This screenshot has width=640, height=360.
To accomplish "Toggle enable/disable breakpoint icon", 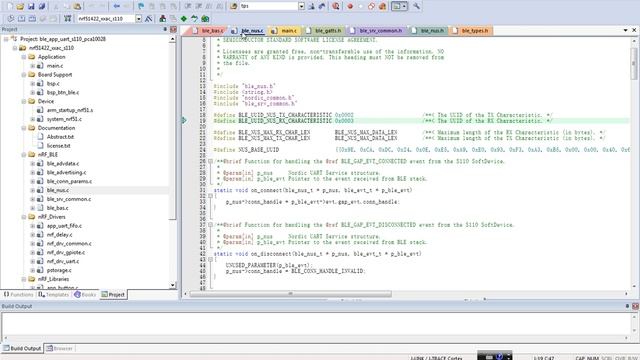I will (361, 6).
